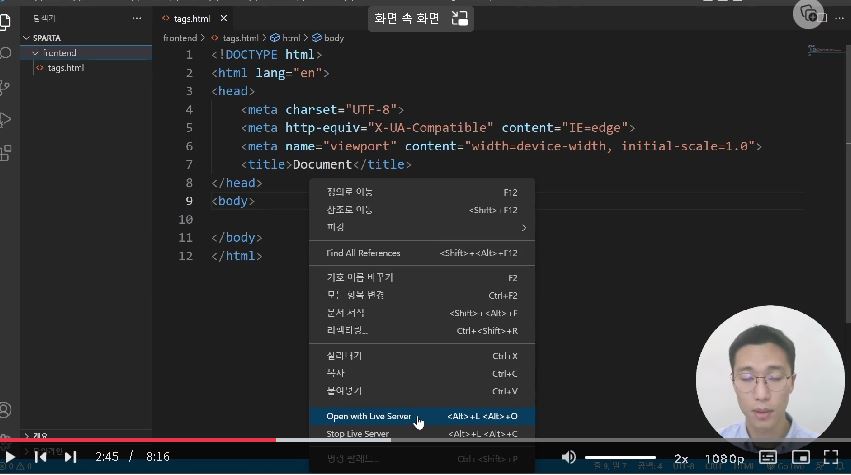Screen dimensions: 851x475
Task: Click the frontend breadcrumb segment
Action: tap(180, 38)
